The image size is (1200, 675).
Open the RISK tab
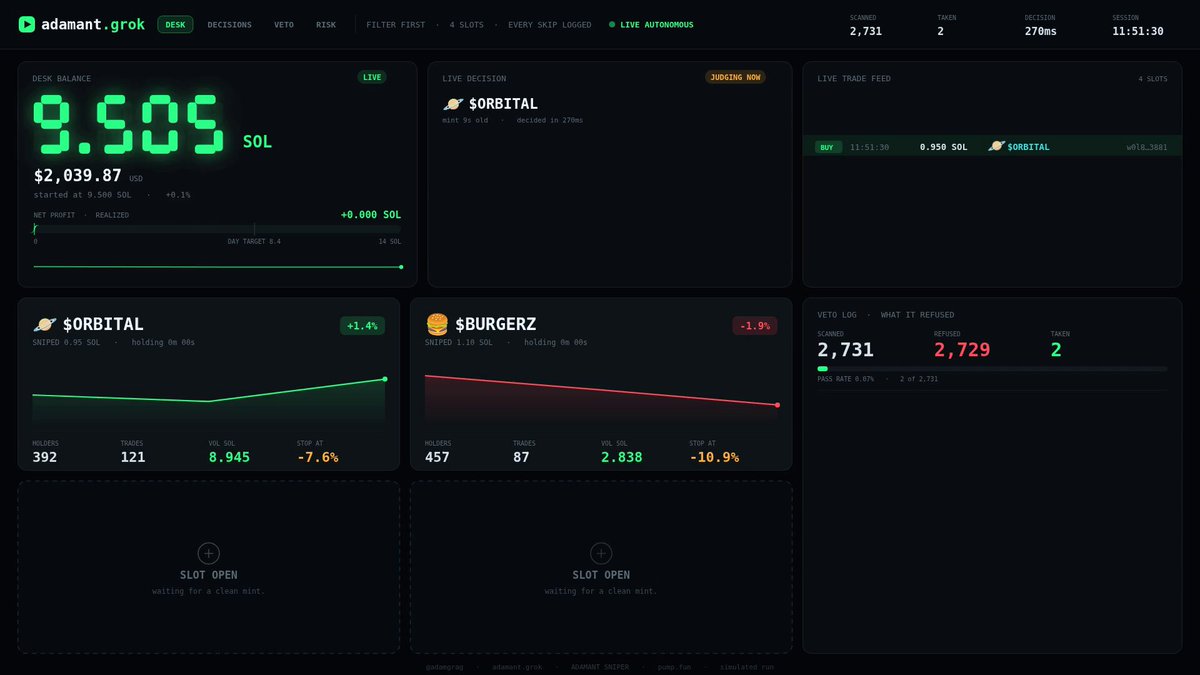click(x=326, y=25)
